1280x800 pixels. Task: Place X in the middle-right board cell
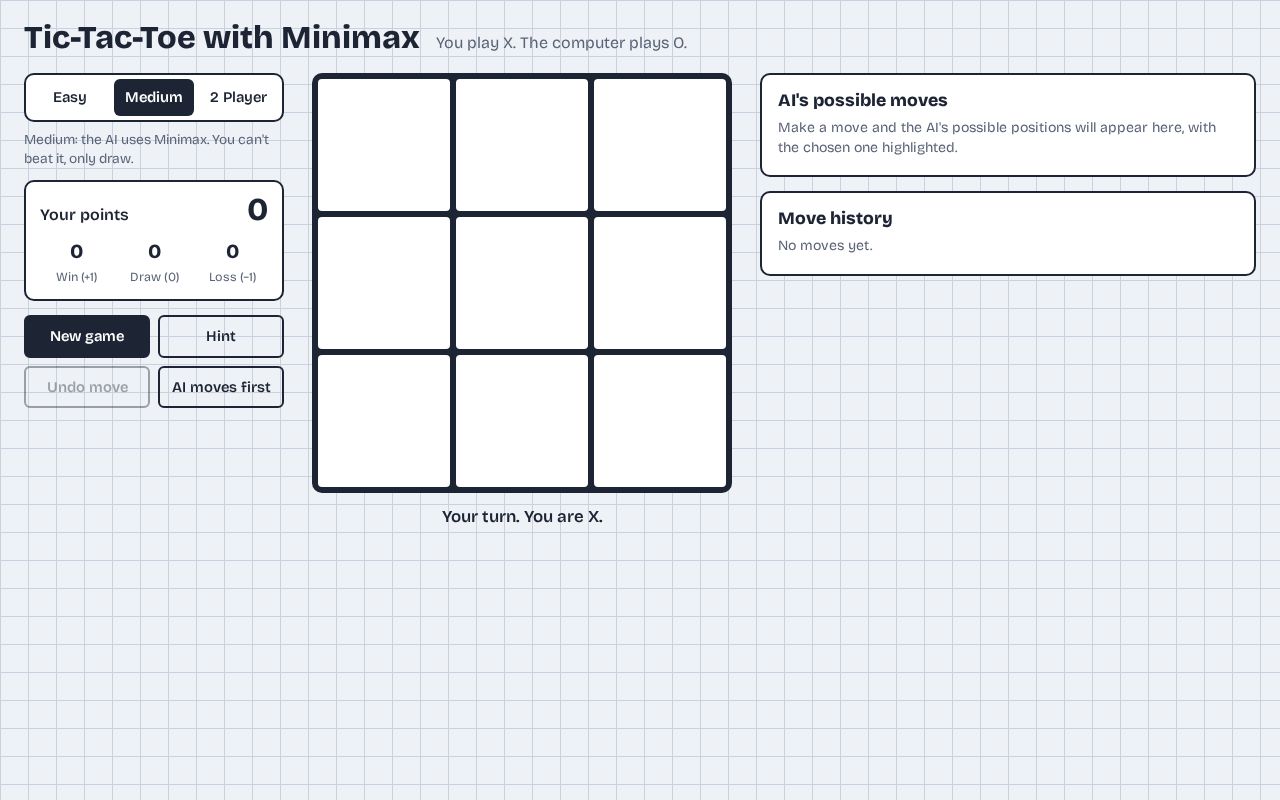point(660,283)
